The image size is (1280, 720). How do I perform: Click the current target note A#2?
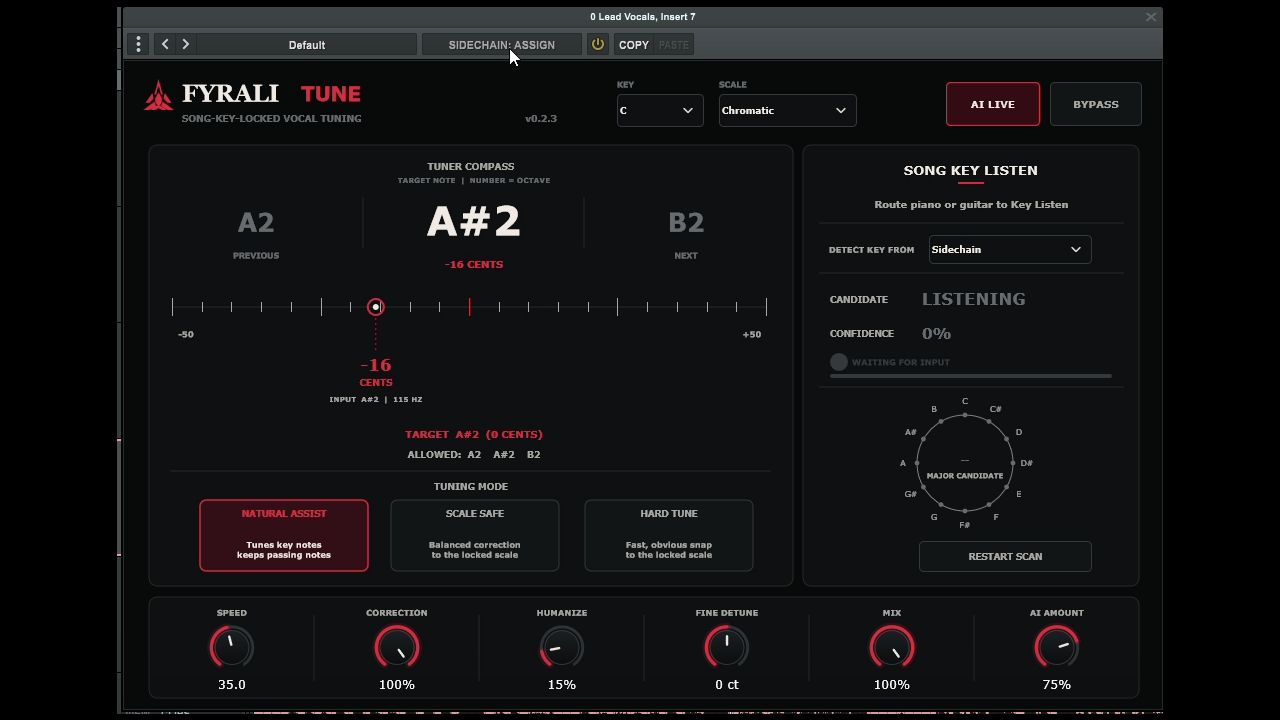(474, 221)
